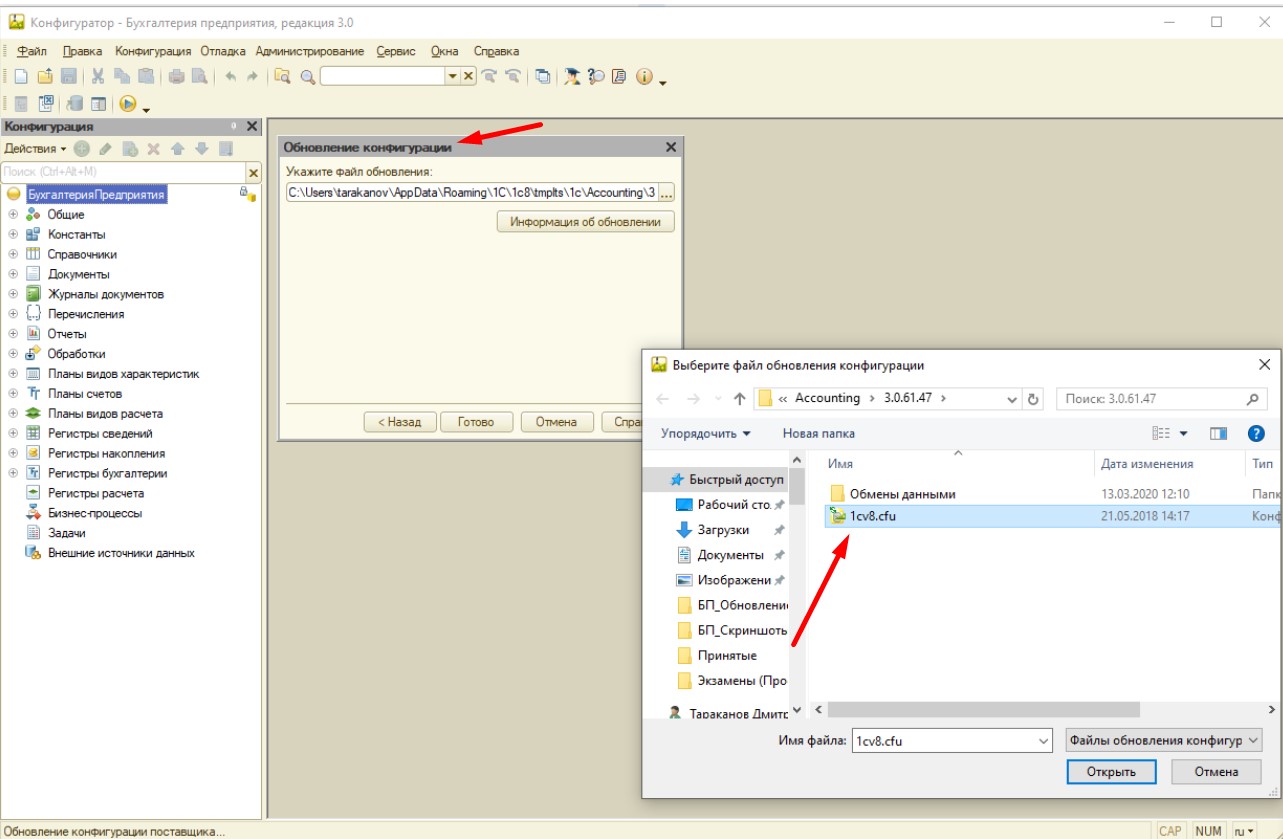Open the Файл menu

coord(32,51)
